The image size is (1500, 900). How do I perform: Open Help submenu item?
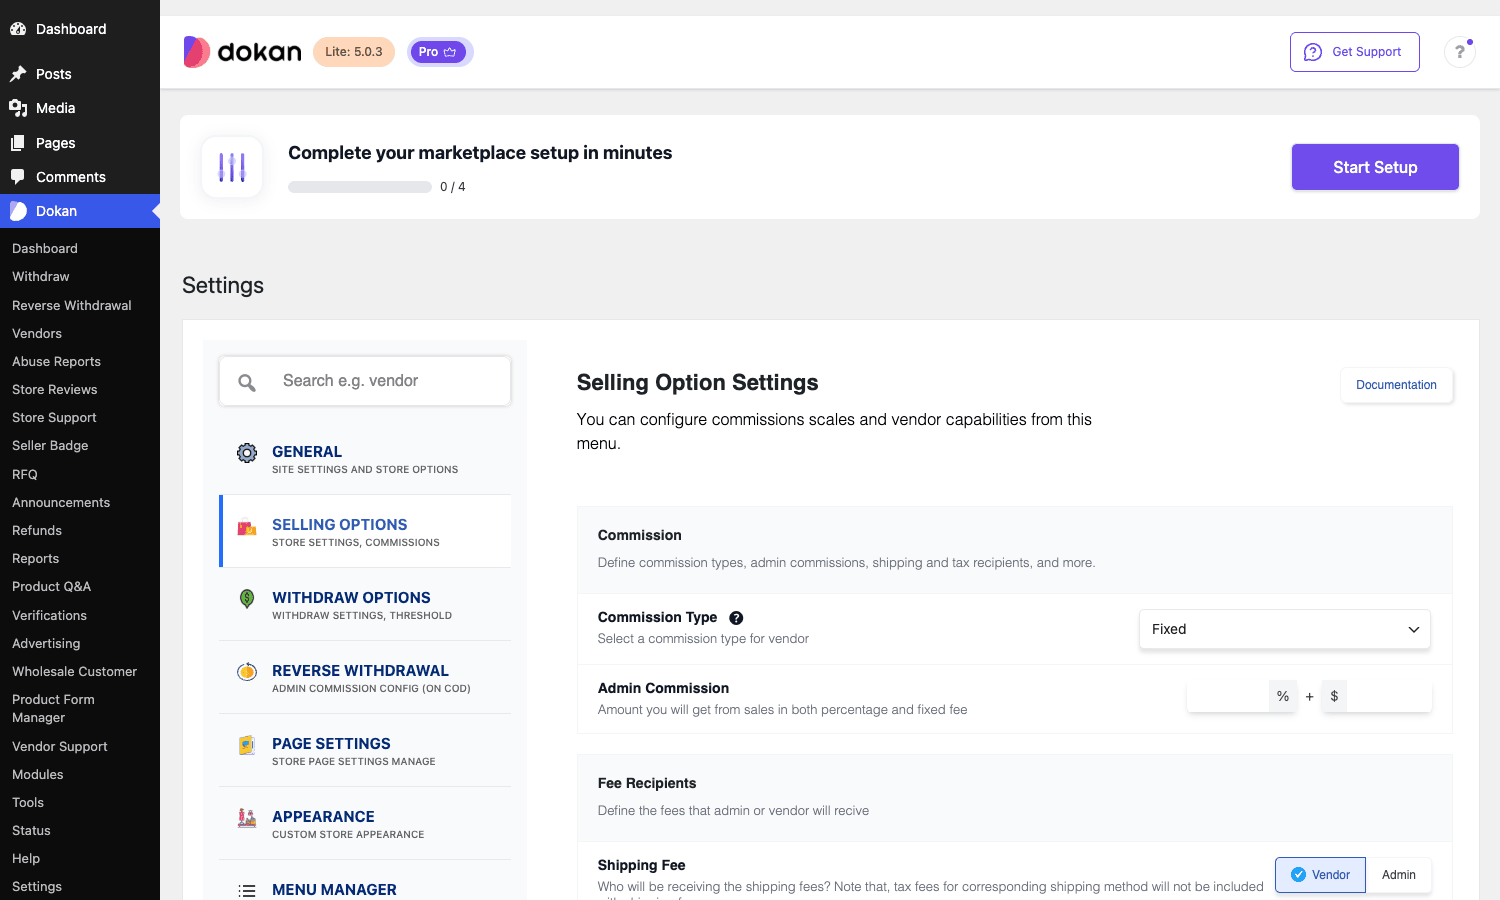(26, 859)
